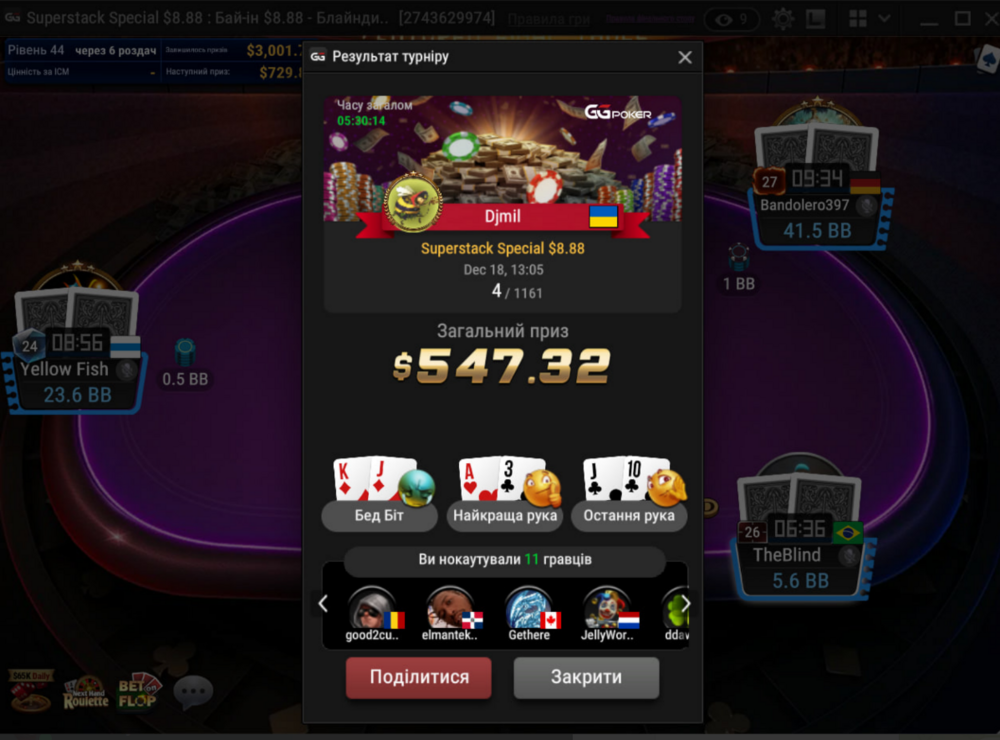Screen dimensions: 1000x740
Task: Show next knocked-out players with right arrow
Action: [685, 603]
